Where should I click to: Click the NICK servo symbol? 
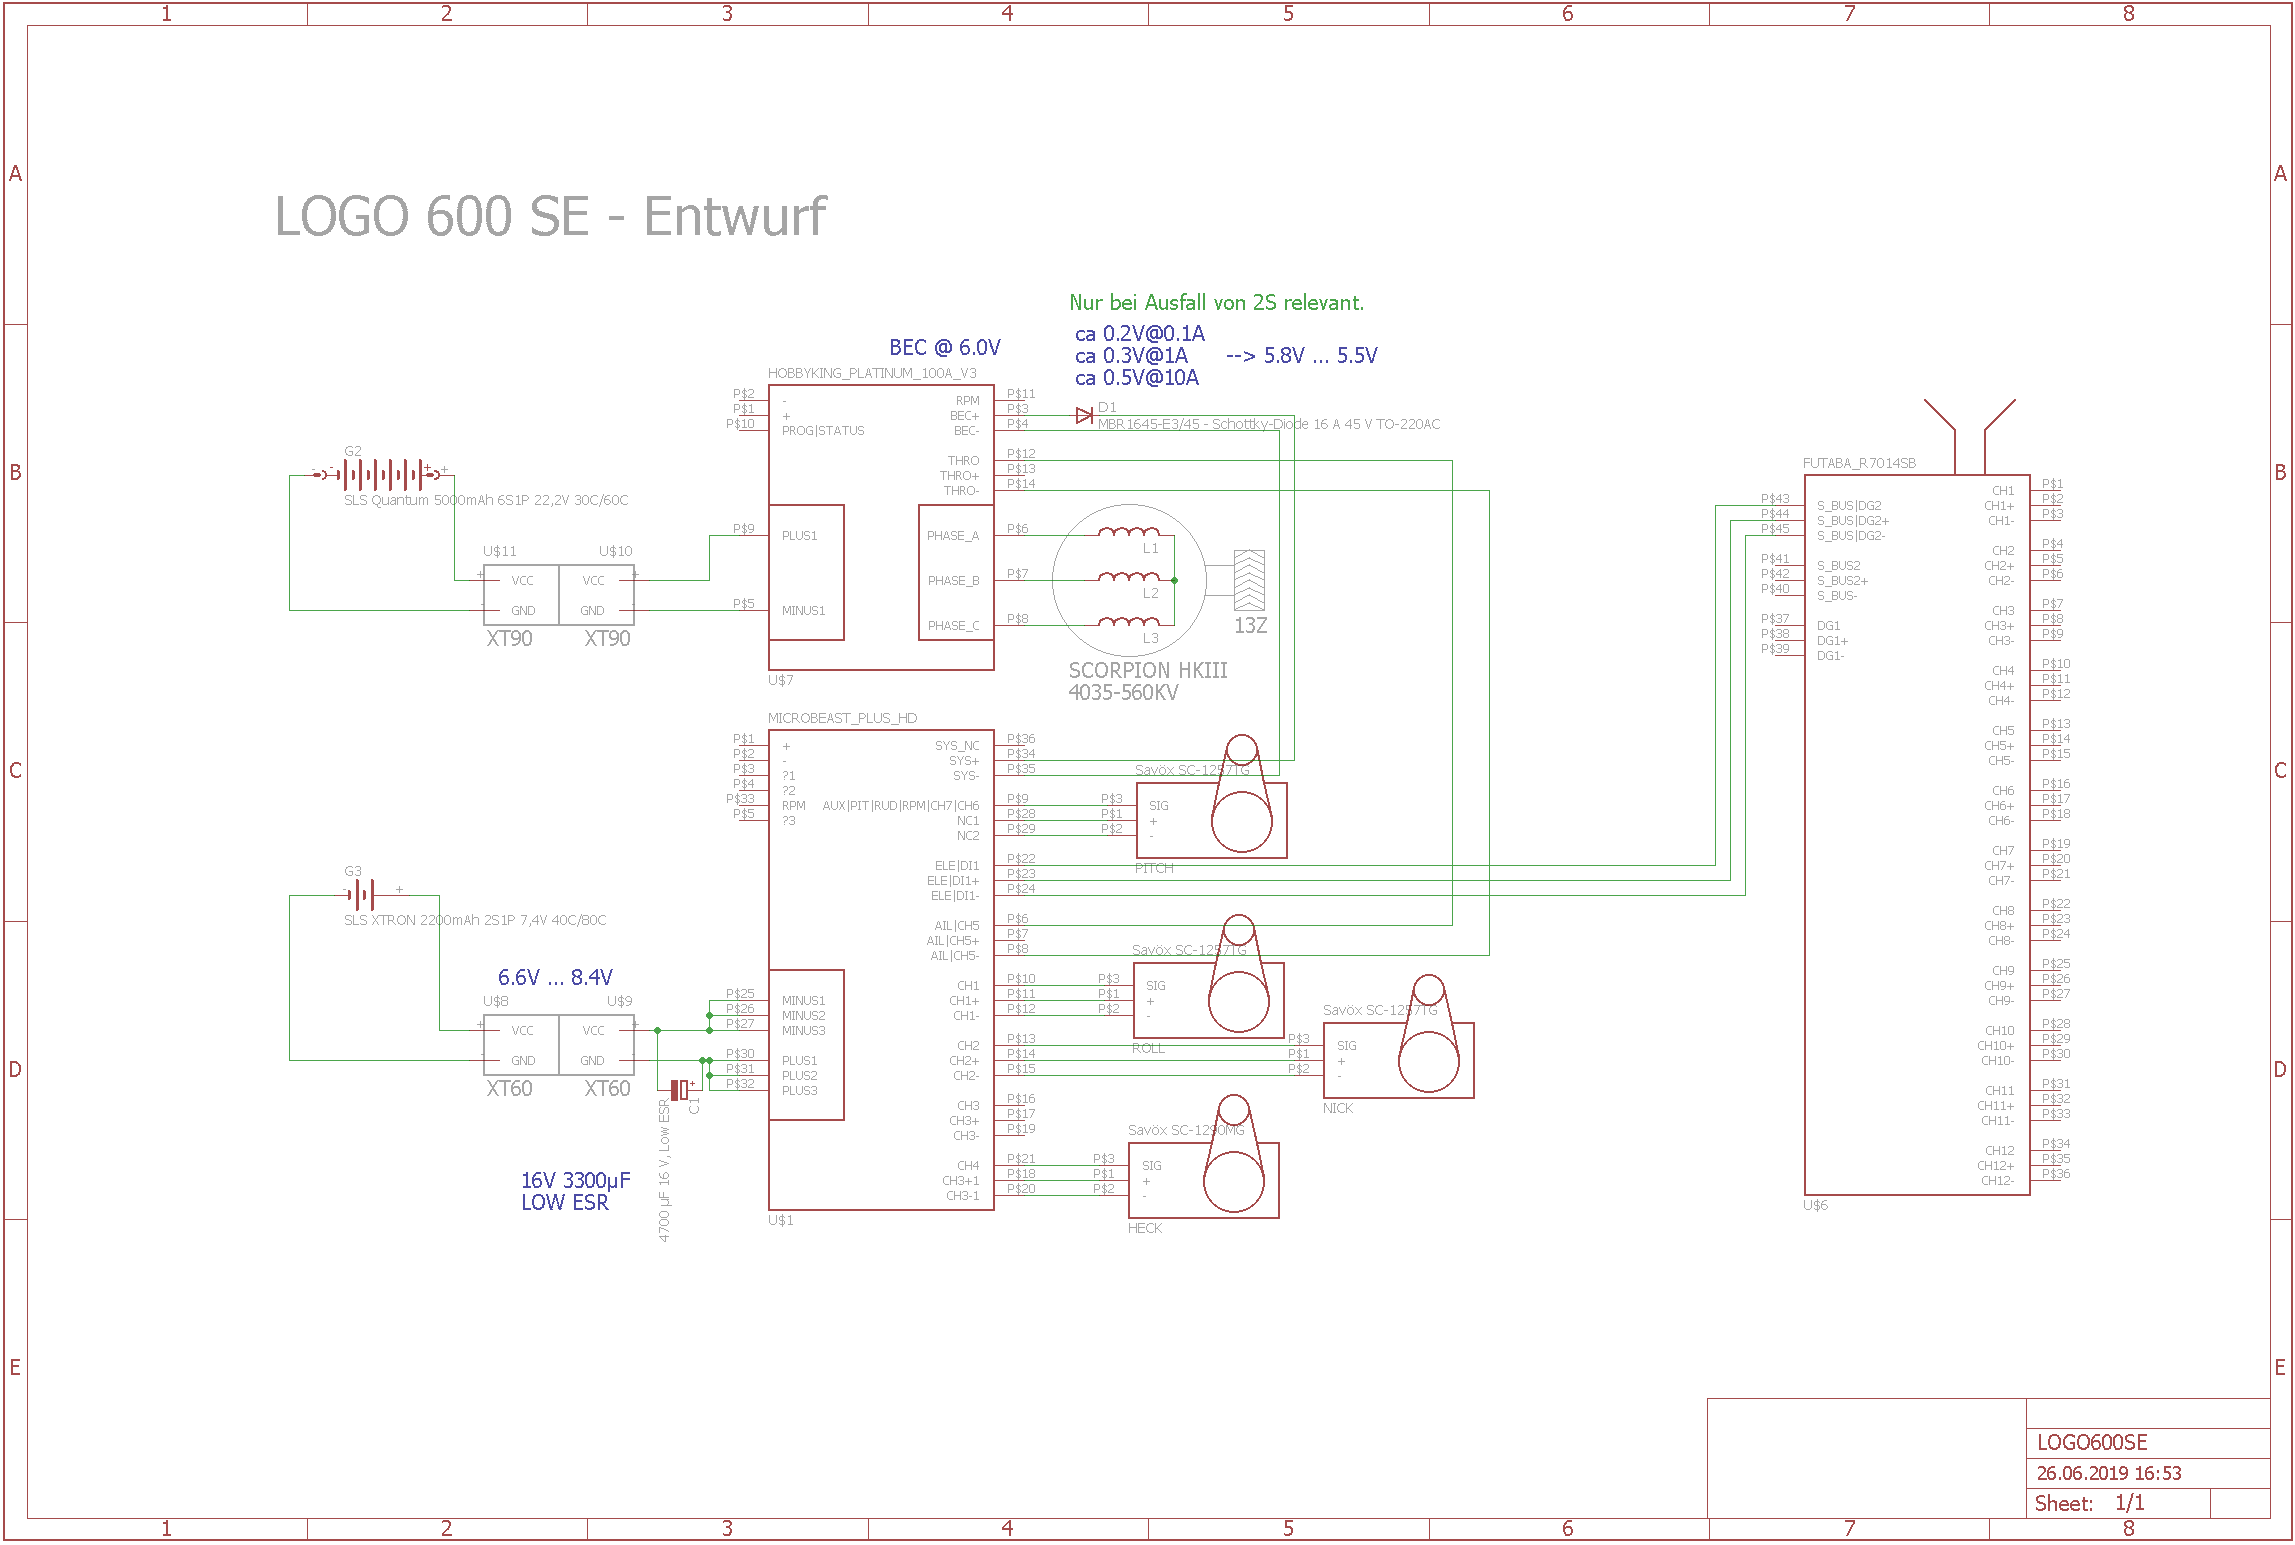click(1397, 1060)
